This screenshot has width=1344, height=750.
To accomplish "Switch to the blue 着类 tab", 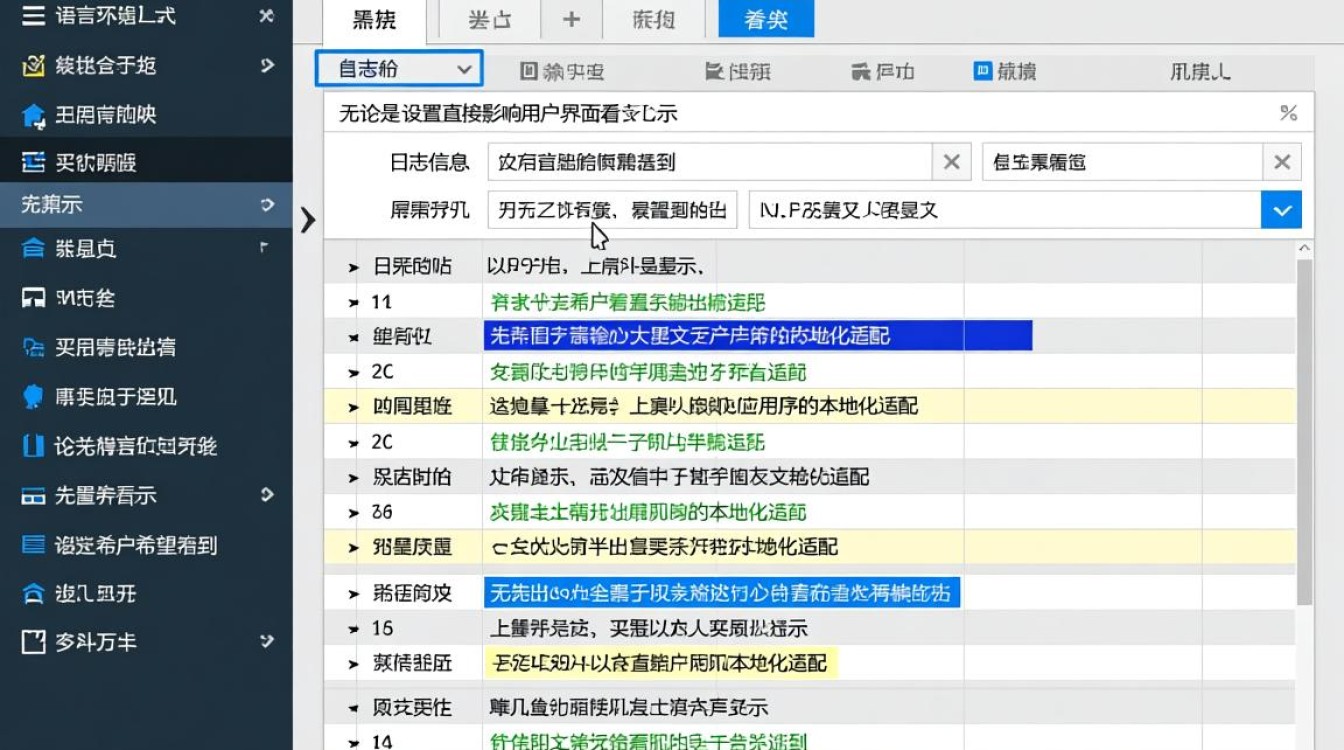I will point(764,18).
